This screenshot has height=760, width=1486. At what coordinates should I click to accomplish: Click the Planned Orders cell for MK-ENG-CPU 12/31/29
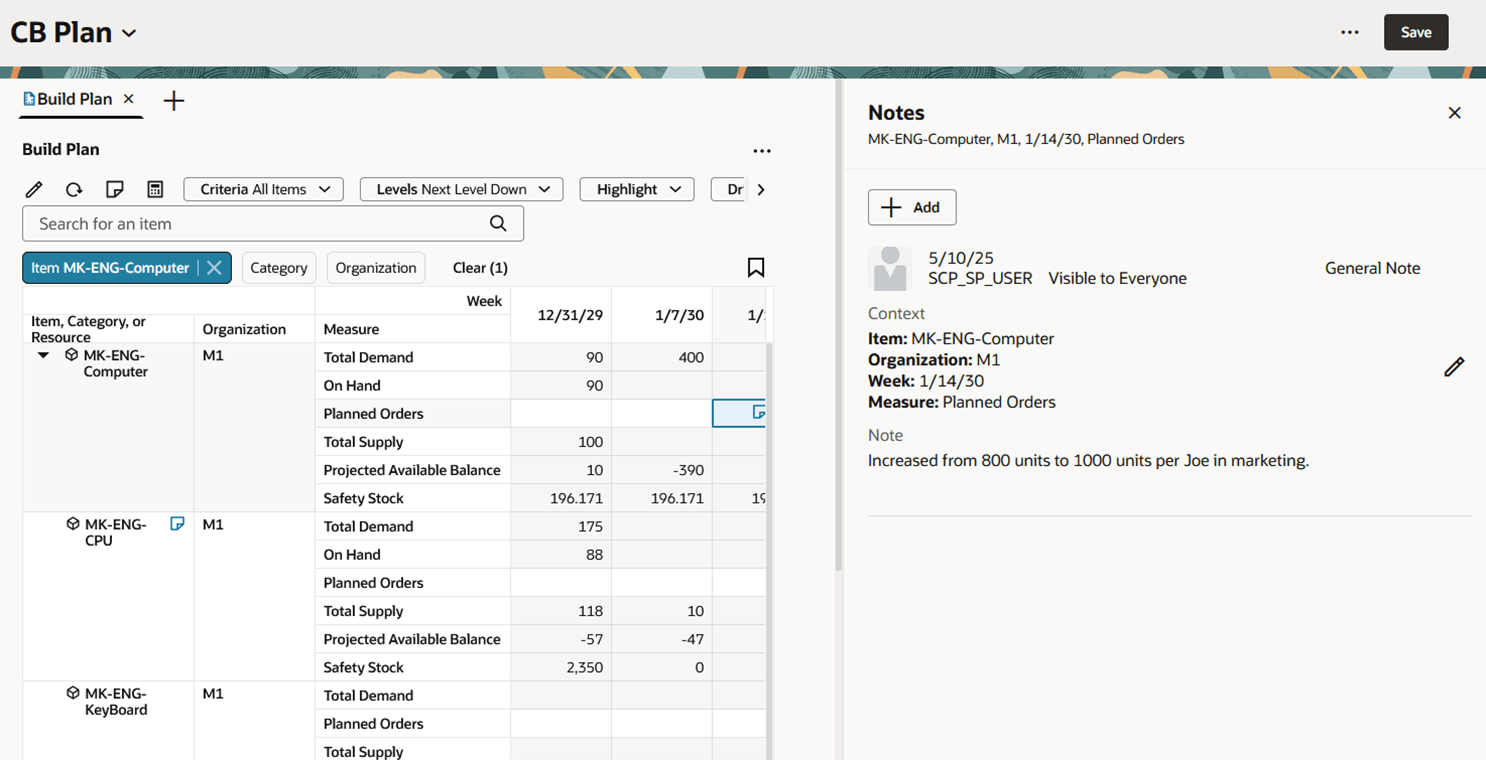561,583
